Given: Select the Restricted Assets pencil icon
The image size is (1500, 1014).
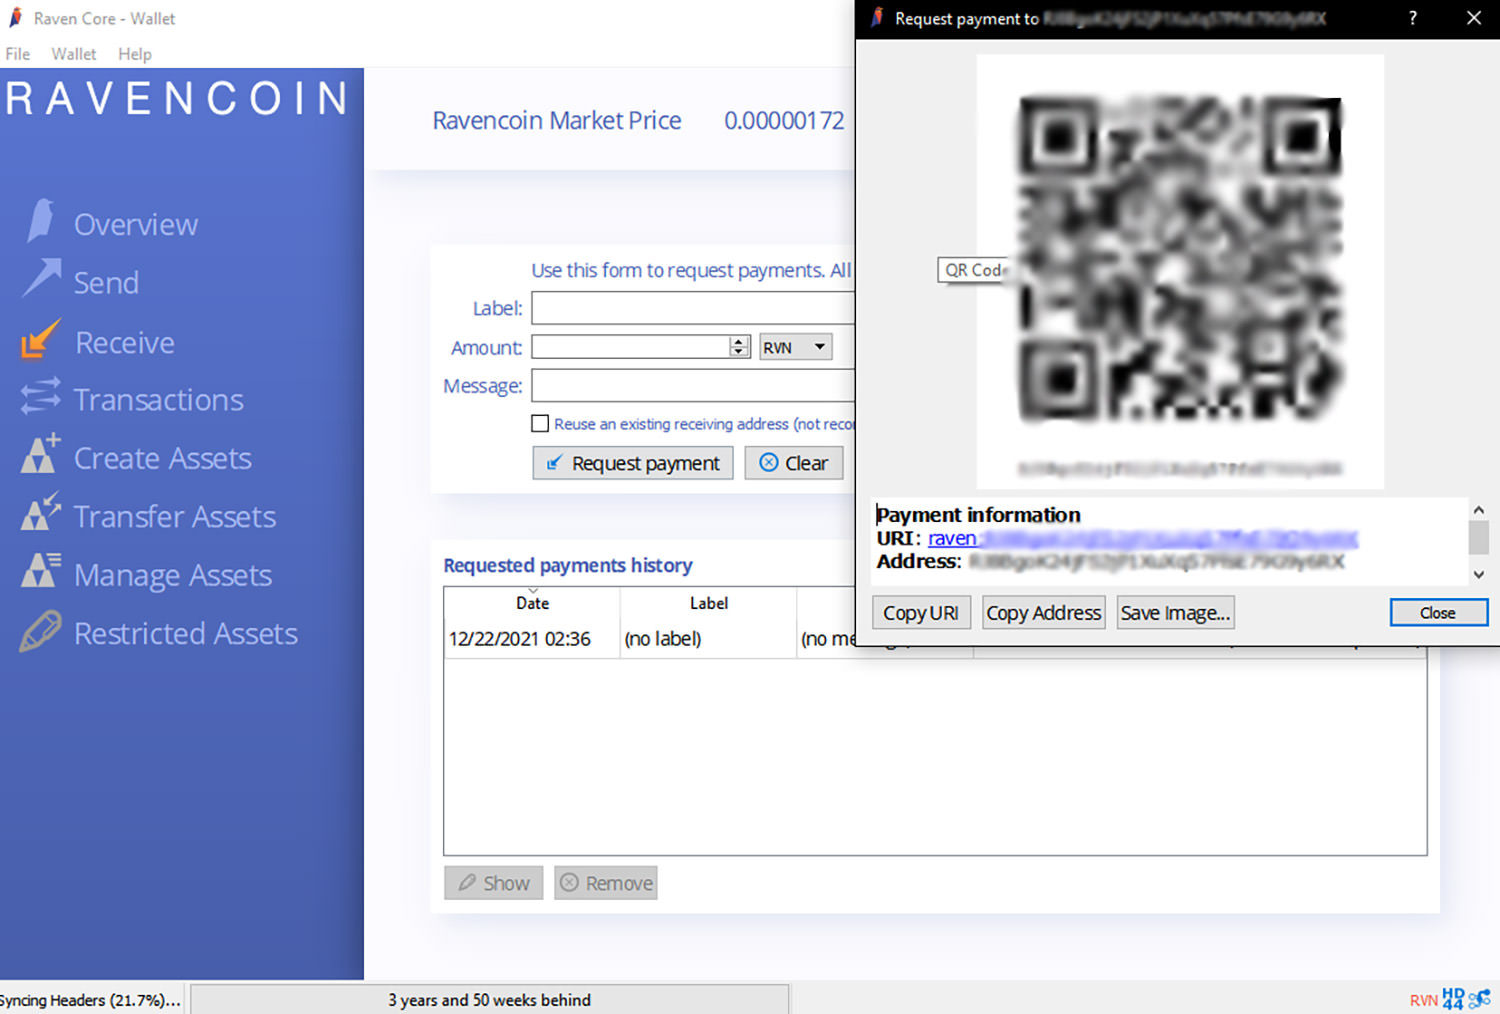Looking at the screenshot, I should pos(40,632).
